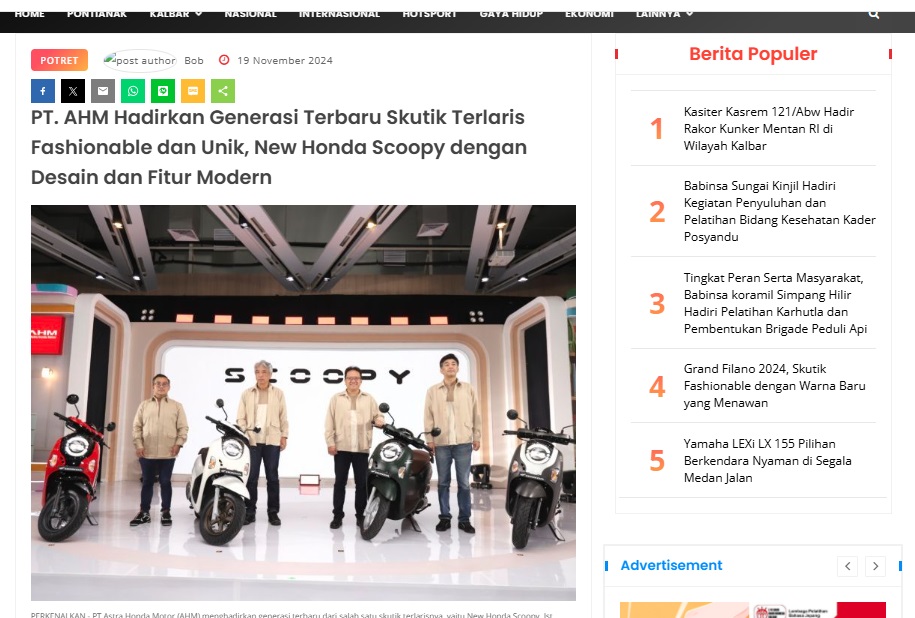Click the POTRET category badge
The image size is (915, 618).
pyautogui.click(x=59, y=60)
